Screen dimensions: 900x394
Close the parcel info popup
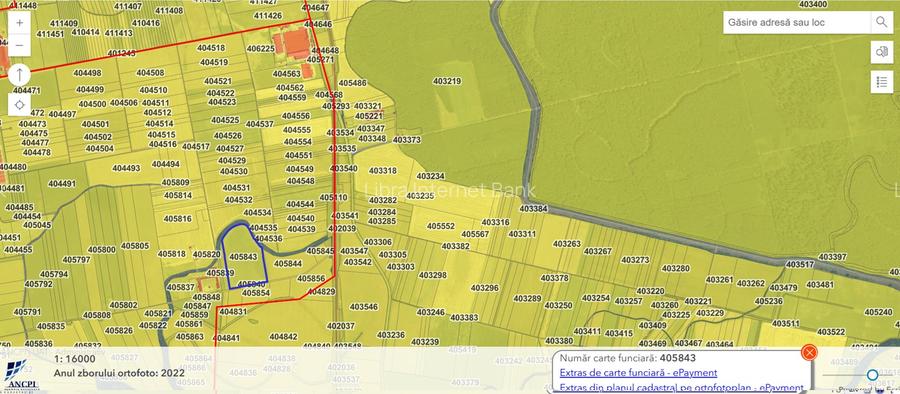[809, 352]
